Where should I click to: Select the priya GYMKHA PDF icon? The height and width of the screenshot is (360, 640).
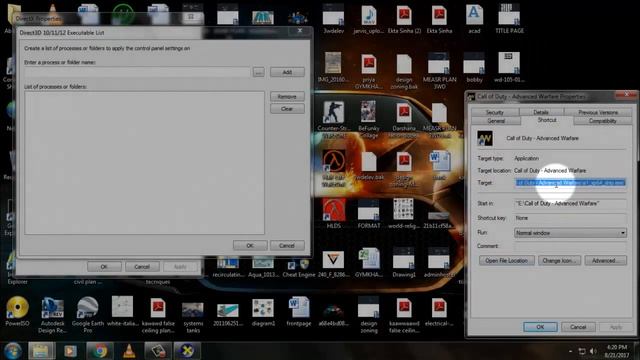pos(369,72)
